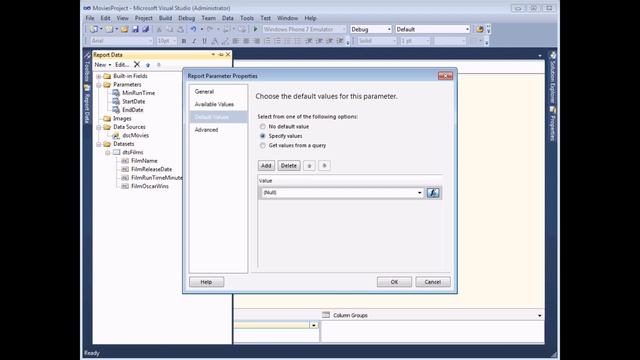640x360 pixels.
Task: Click the Add button
Action: (266, 166)
